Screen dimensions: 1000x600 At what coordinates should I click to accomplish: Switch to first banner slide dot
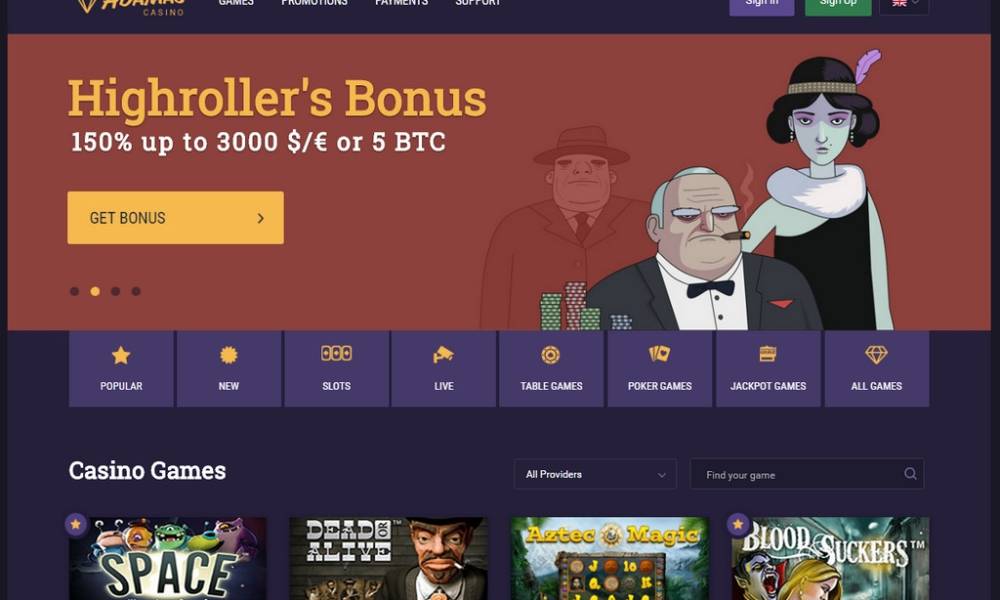coord(75,291)
